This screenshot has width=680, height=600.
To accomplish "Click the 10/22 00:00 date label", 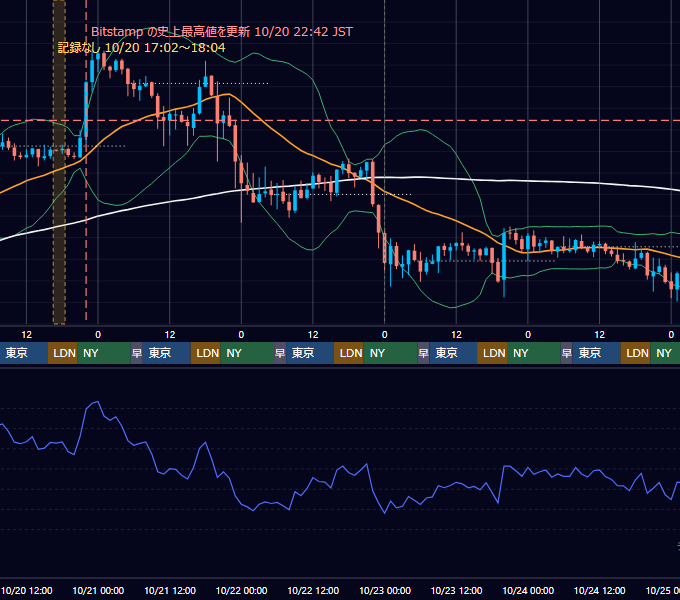I will (242, 590).
